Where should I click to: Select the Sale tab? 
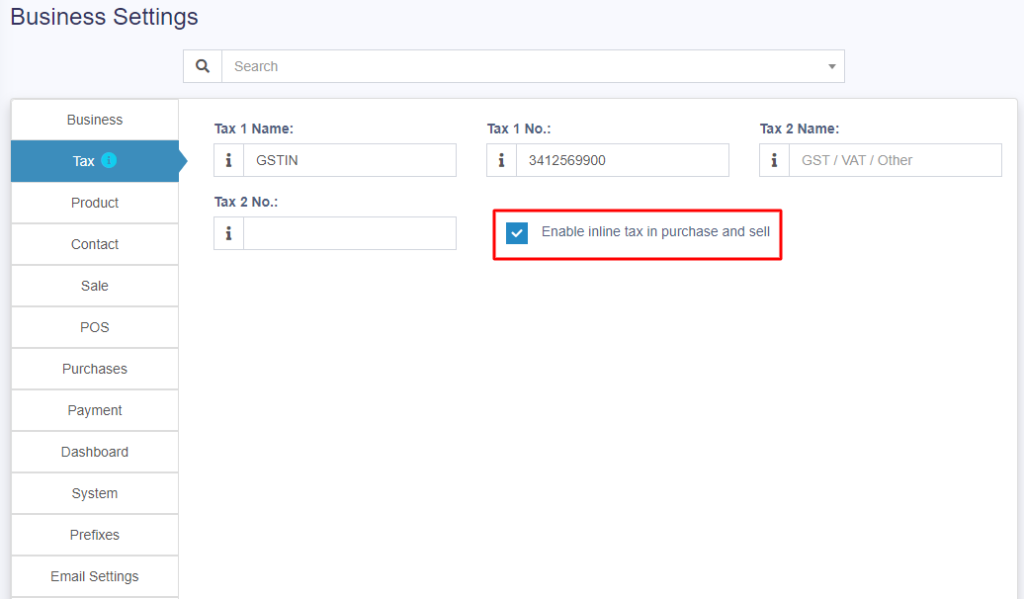95,286
